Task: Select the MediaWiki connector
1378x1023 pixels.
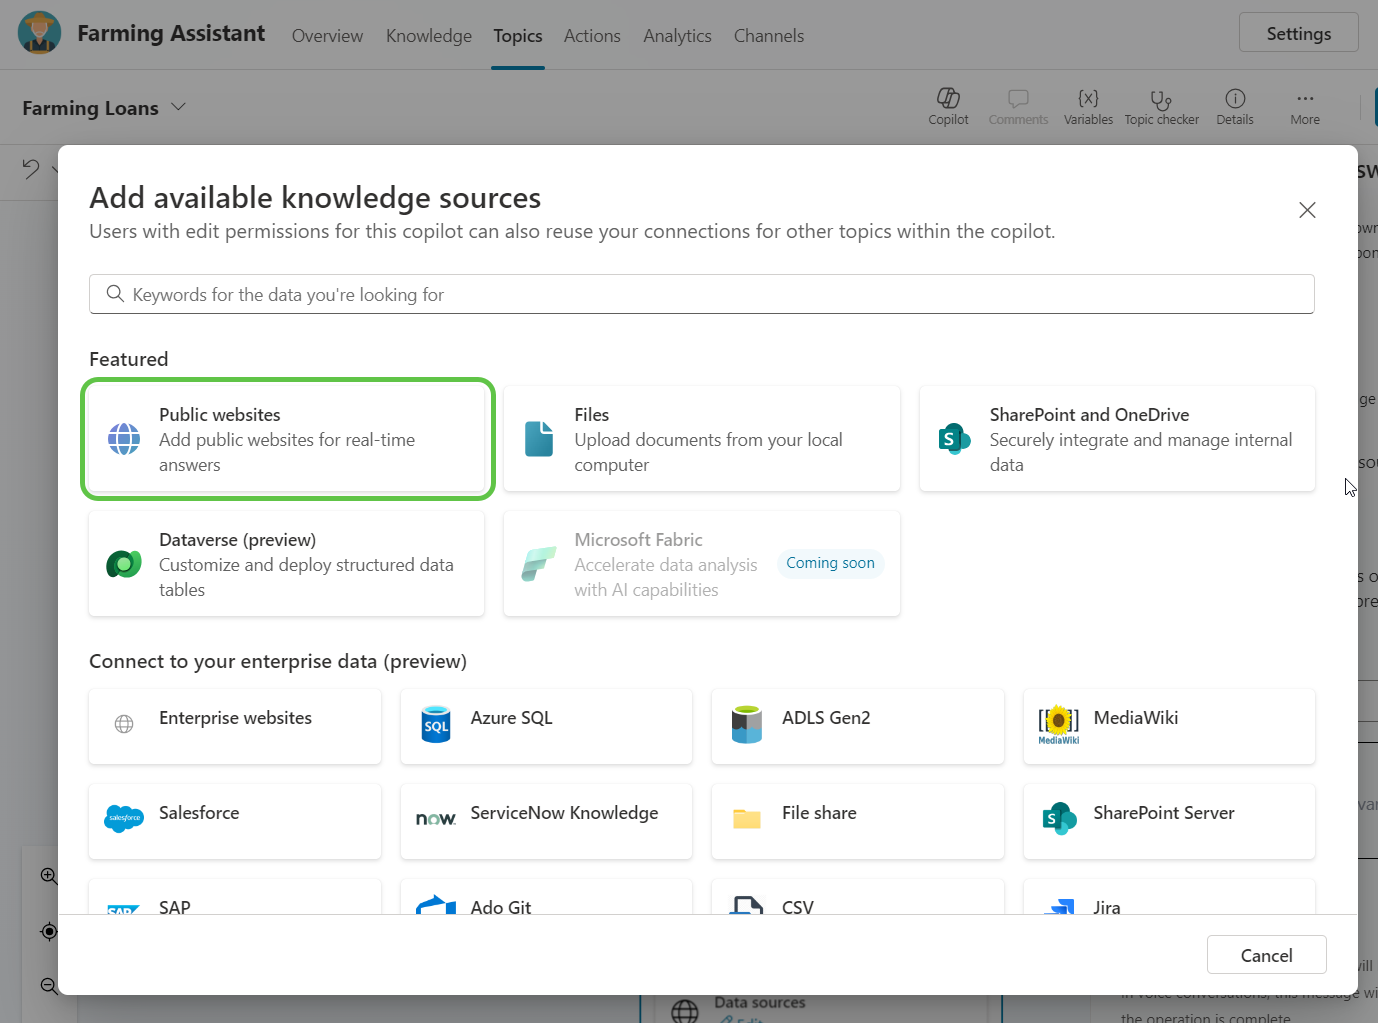Action: click(1168, 726)
